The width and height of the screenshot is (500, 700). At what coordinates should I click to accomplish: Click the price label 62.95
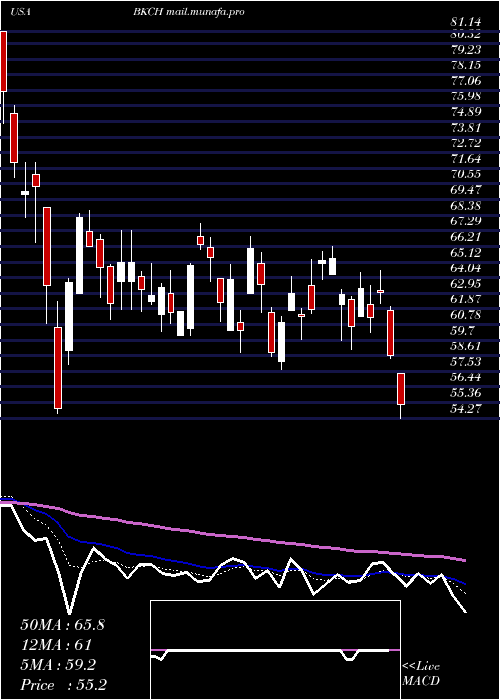tap(467, 284)
